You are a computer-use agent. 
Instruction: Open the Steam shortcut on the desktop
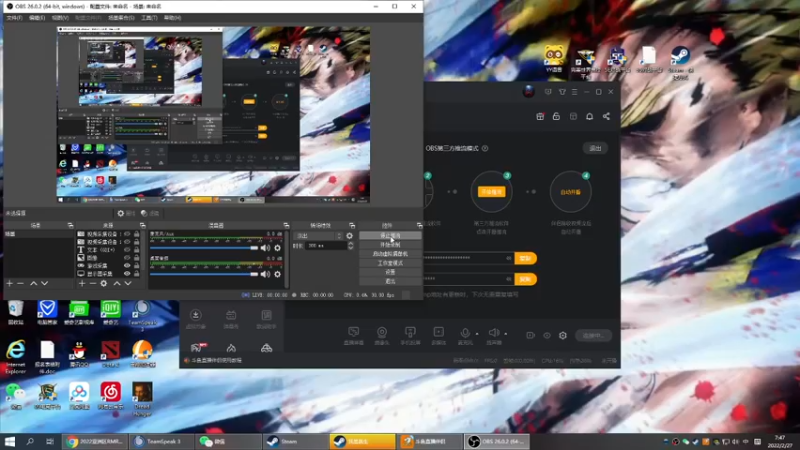pos(680,62)
